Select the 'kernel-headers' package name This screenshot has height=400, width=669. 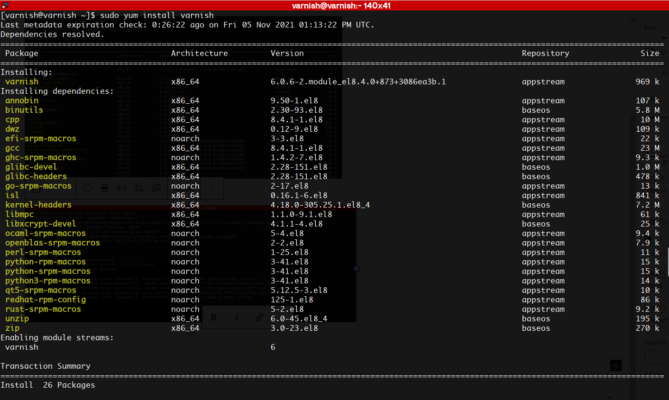pos(38,205)
